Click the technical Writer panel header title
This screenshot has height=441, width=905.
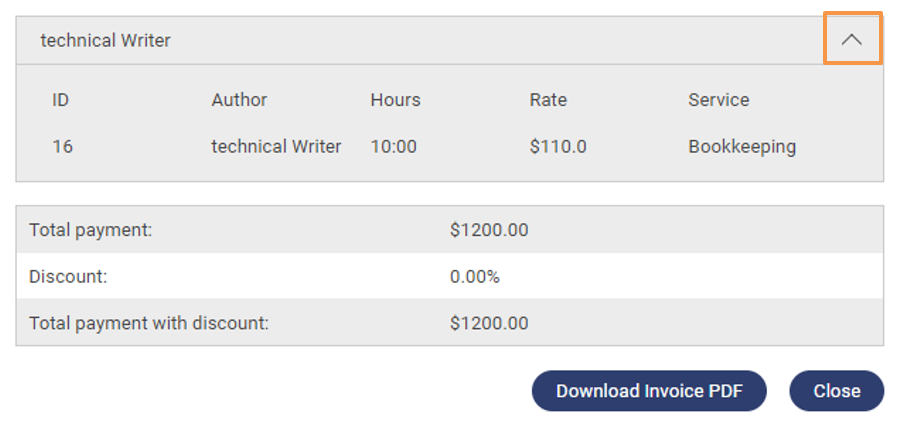coord(105,41)
